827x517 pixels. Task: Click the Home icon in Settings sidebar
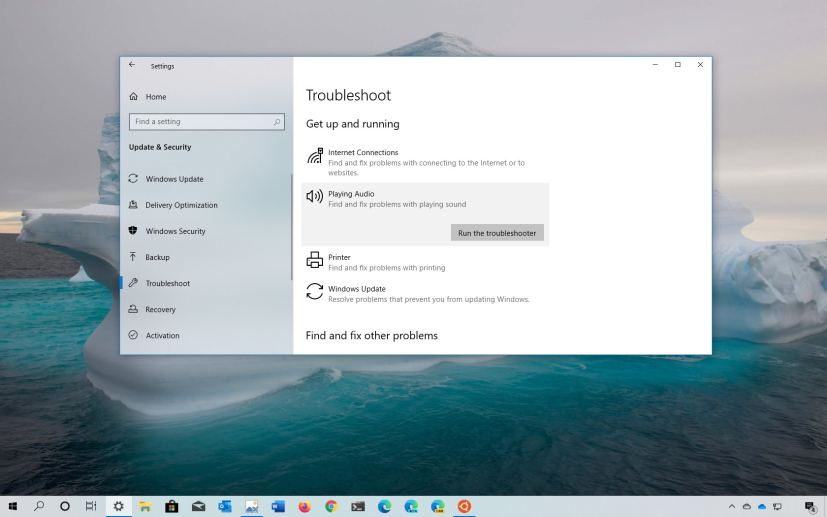pyautogui.click(x=133, y=97)
